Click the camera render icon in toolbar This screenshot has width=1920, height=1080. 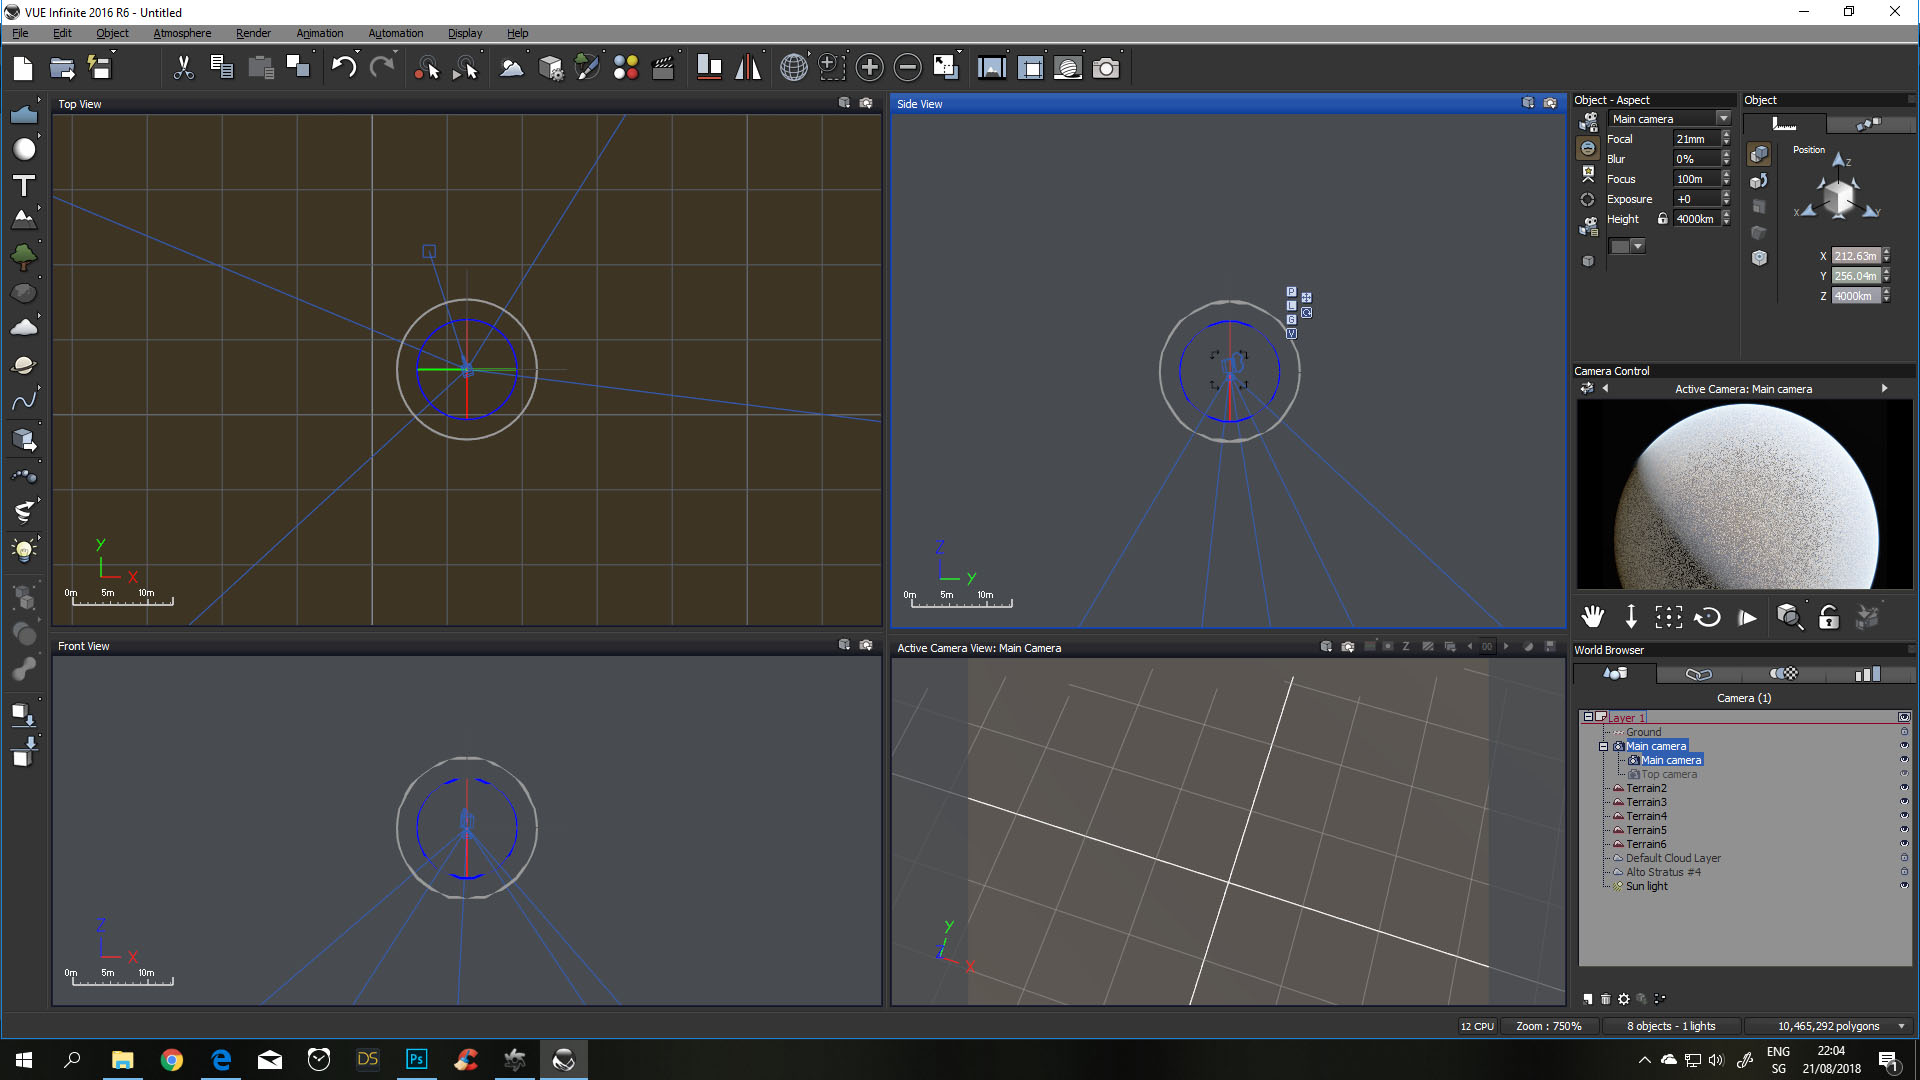tap(1106, 68)
